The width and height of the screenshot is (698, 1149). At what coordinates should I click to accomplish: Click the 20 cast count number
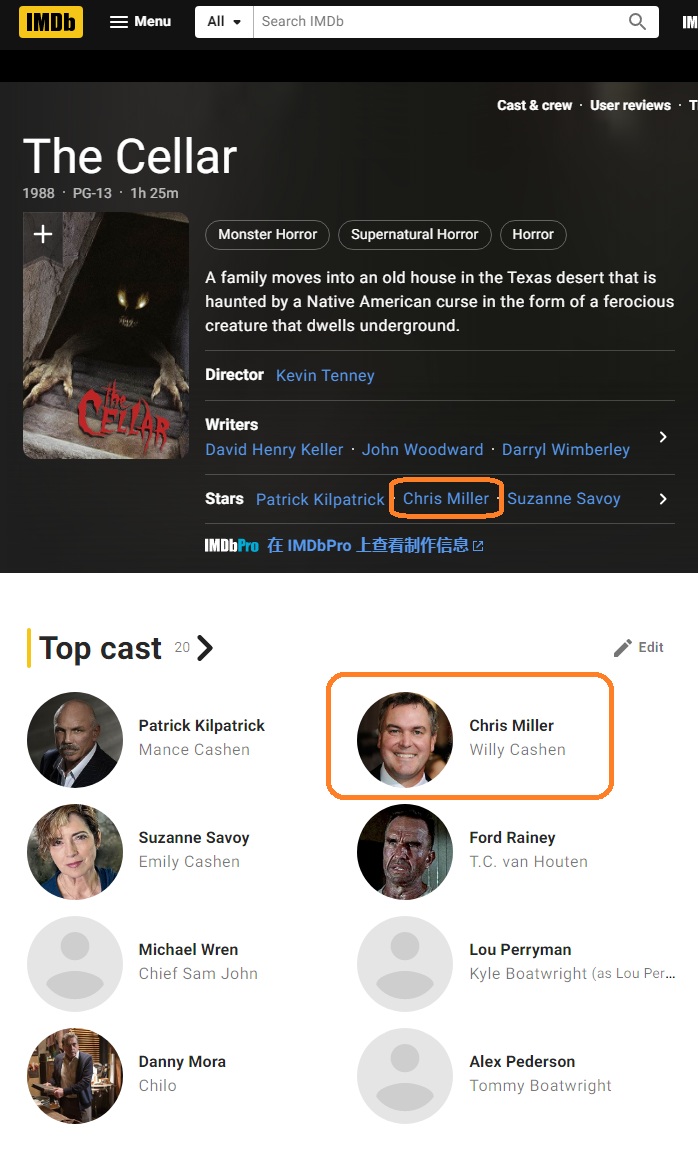182,647
